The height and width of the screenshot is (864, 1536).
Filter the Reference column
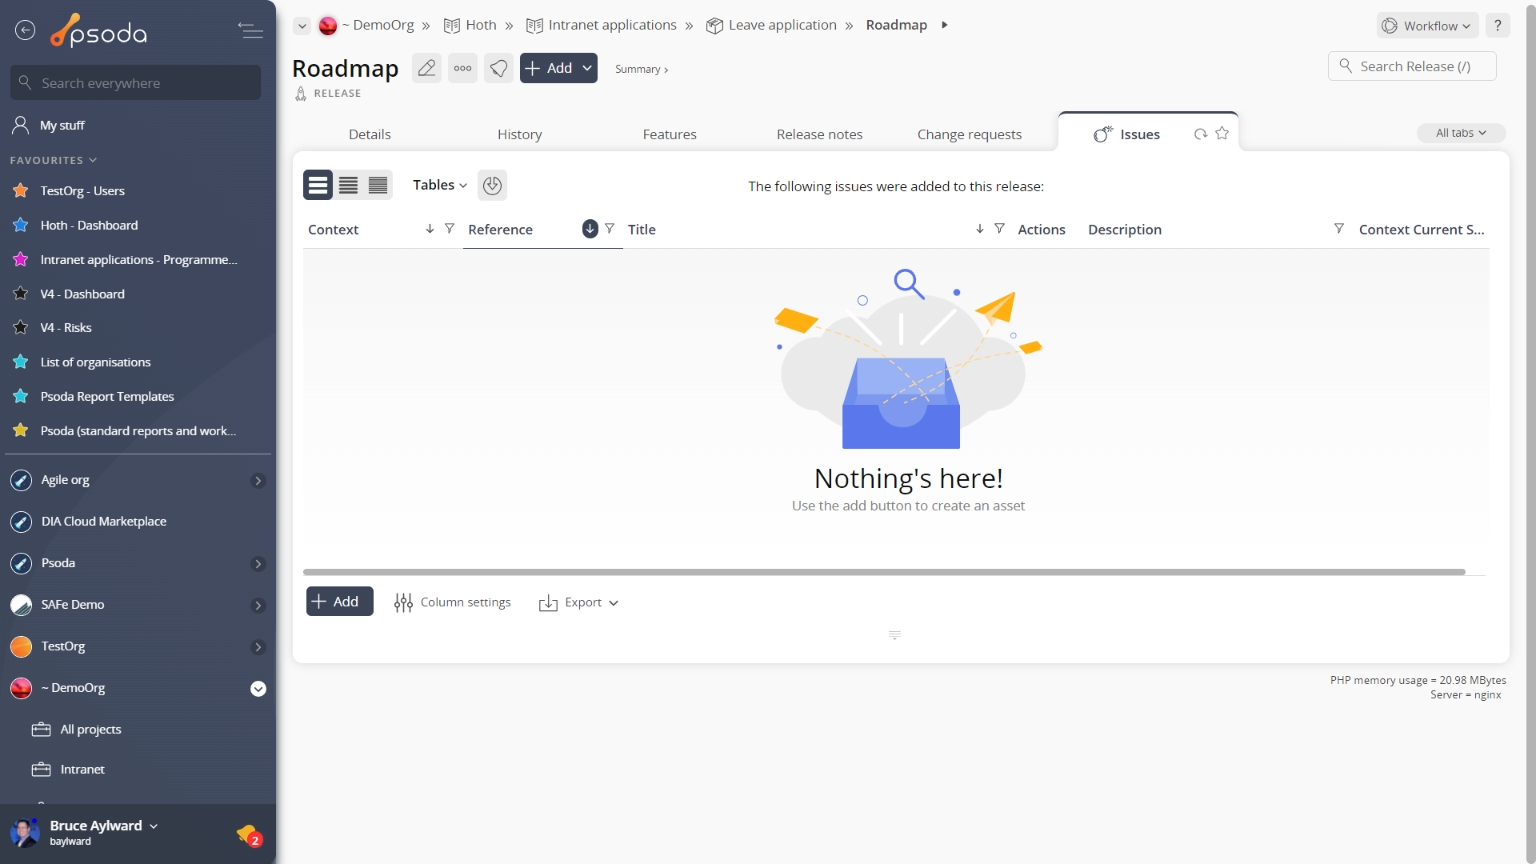pos(610,229)
